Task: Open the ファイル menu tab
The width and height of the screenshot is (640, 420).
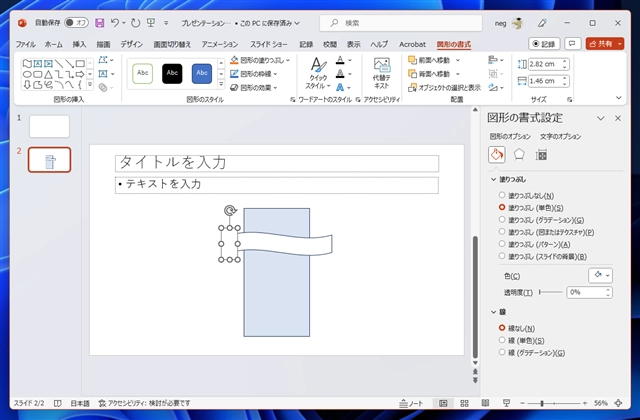Action: pos(25,44)
